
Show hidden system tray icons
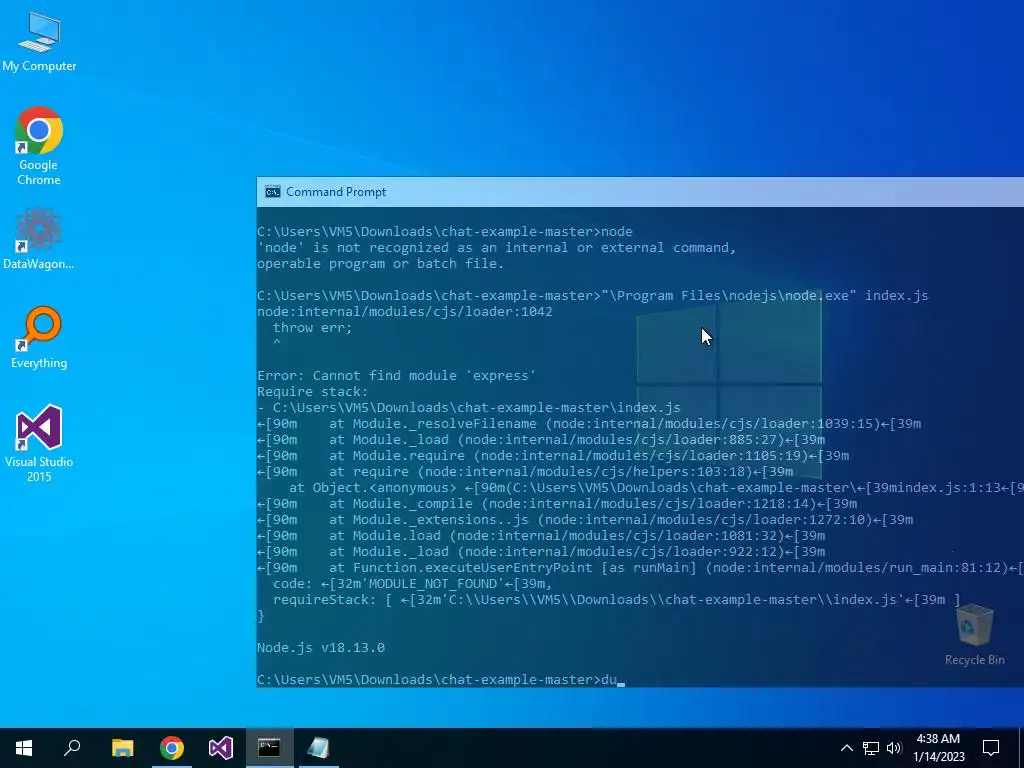click(846, 748)
